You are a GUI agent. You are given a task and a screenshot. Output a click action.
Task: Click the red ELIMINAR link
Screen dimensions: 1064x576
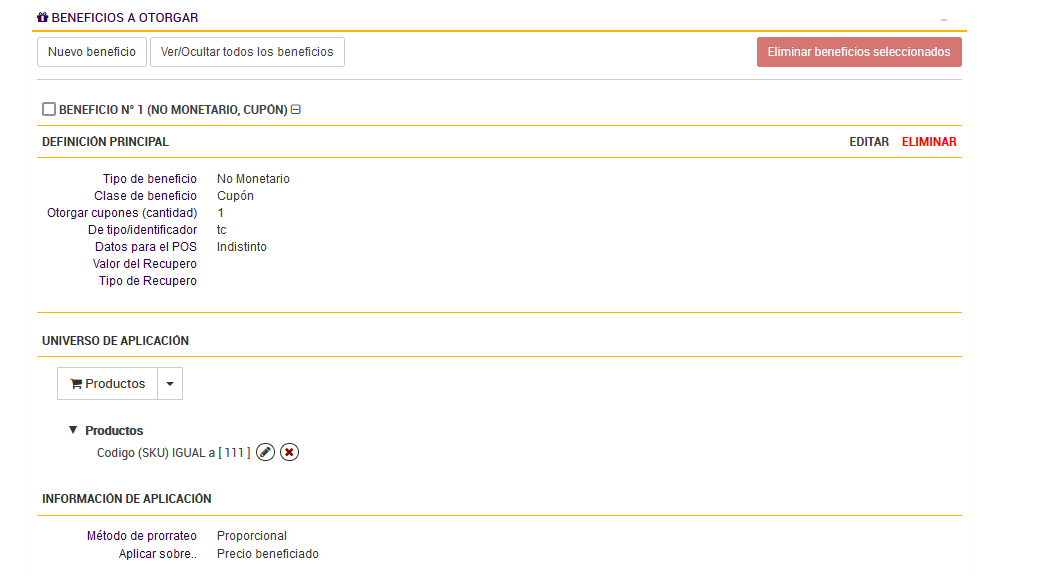pyautogui.click(x=929, y=142)
